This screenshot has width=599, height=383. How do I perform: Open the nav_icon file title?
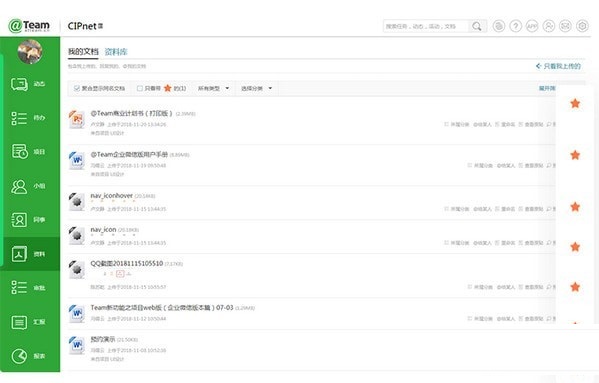(x=103, y=229)
